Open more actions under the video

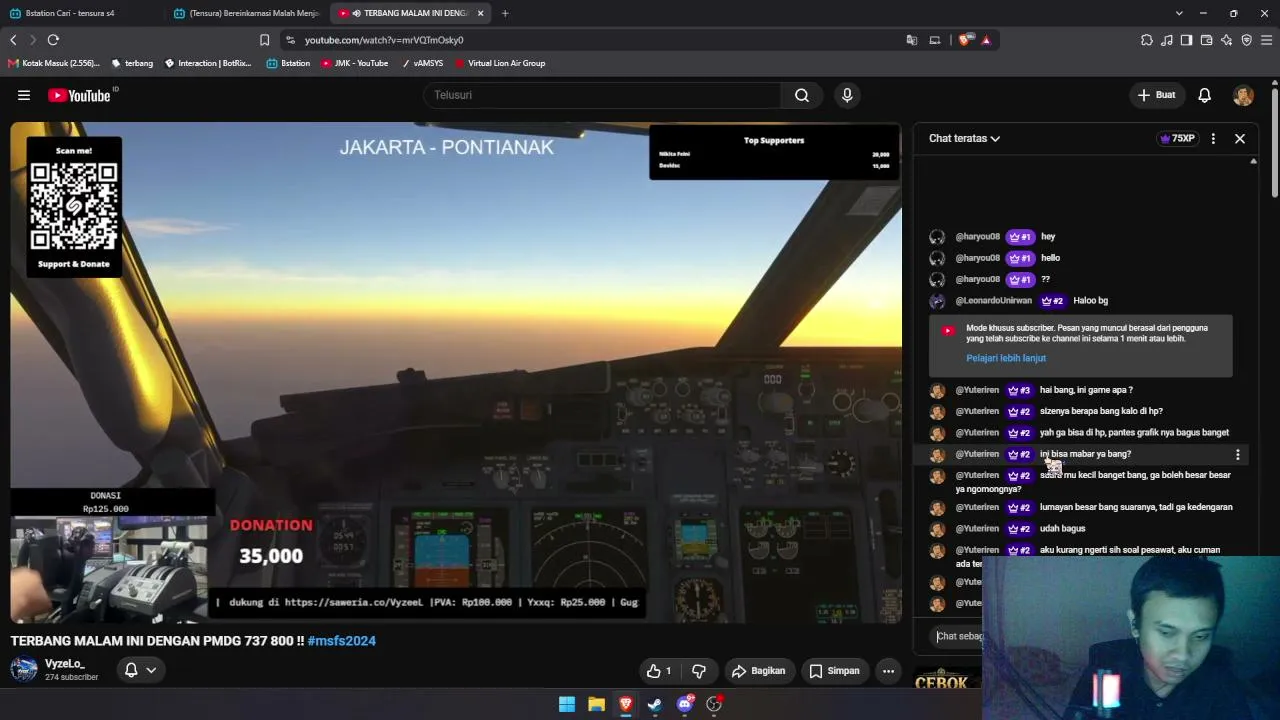click(x=888, y=671)
